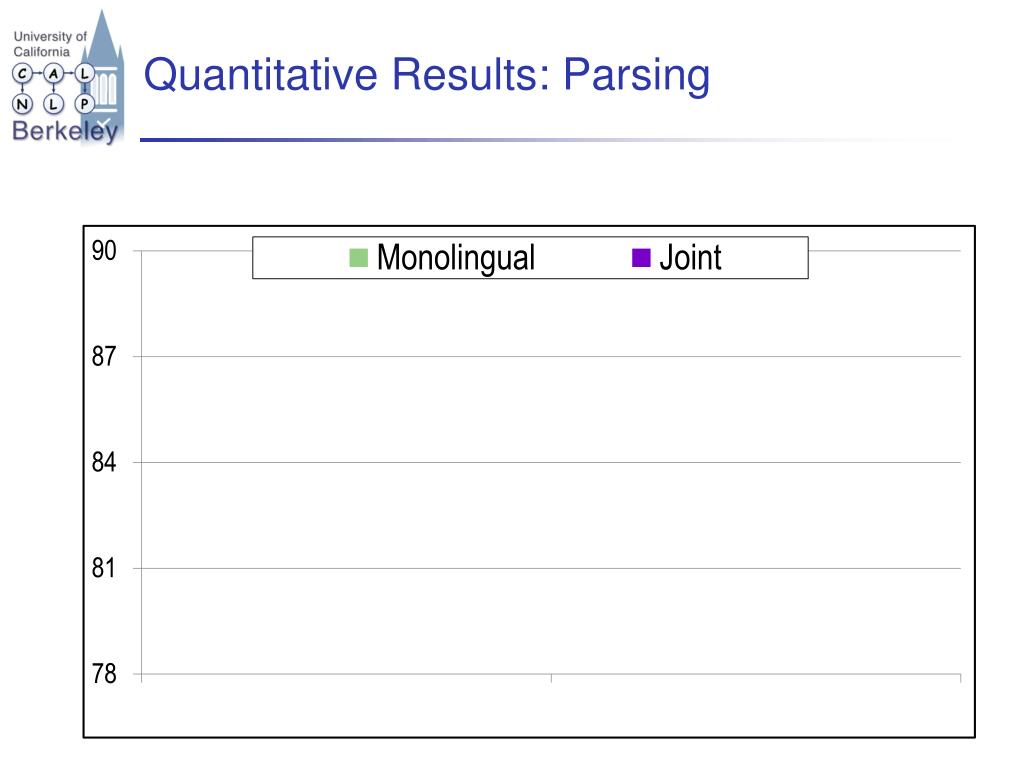The height and width of the screenshot is (768, 1024).
Task: Select the Monolingual legend label
Action: click(456, 258)
